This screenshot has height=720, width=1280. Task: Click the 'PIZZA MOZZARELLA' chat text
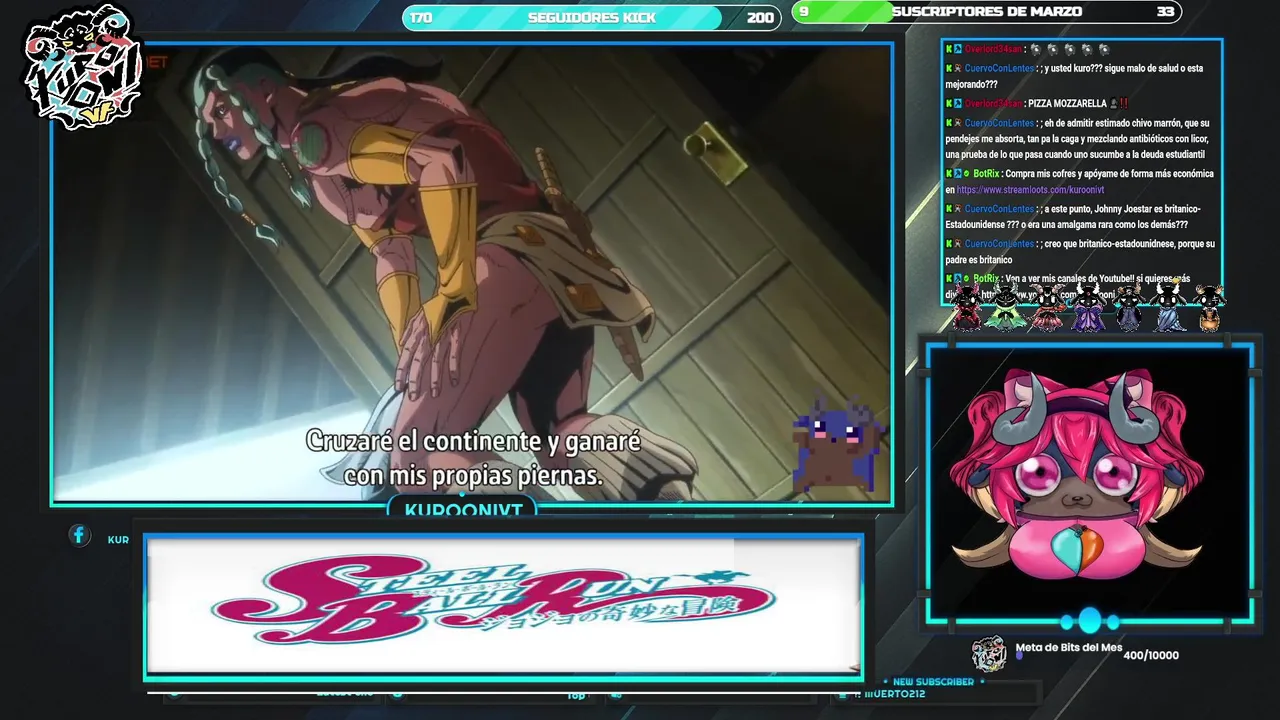1068,103
